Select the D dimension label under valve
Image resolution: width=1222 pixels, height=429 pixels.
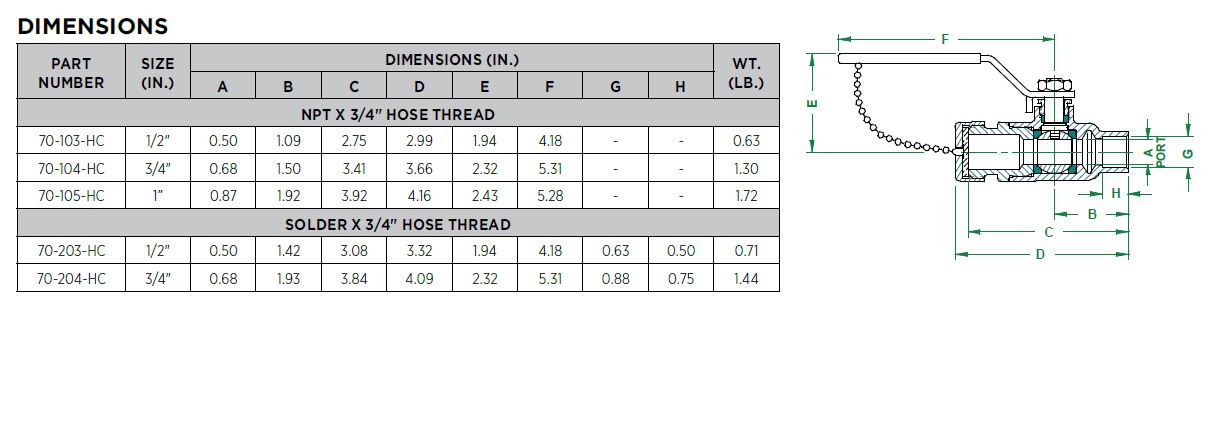tap(1040, 254)
